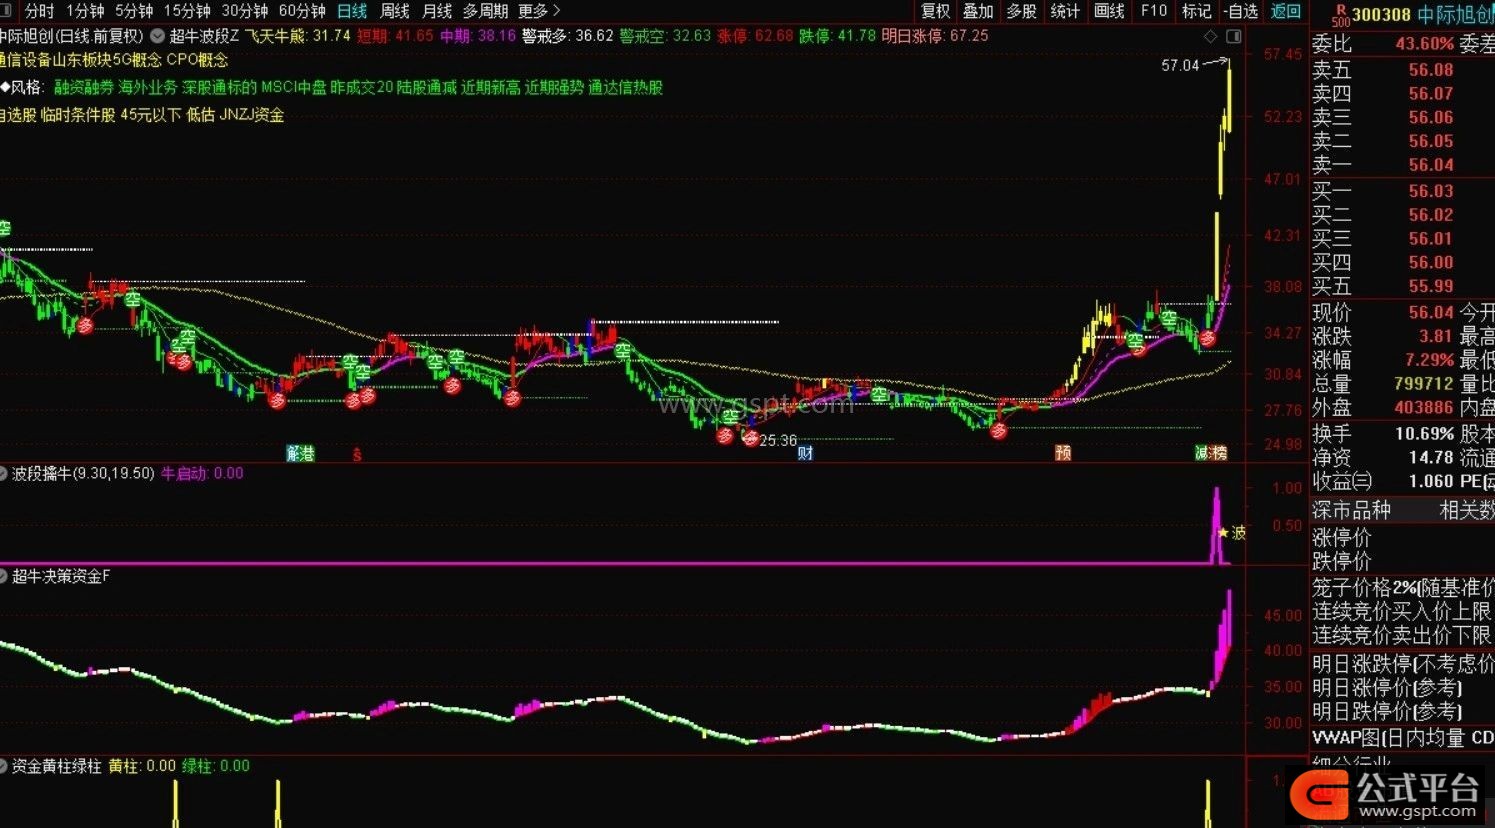
Task: Open the 波段擒牛 indicator panel dropdown
Action: (x=4, y=474)
